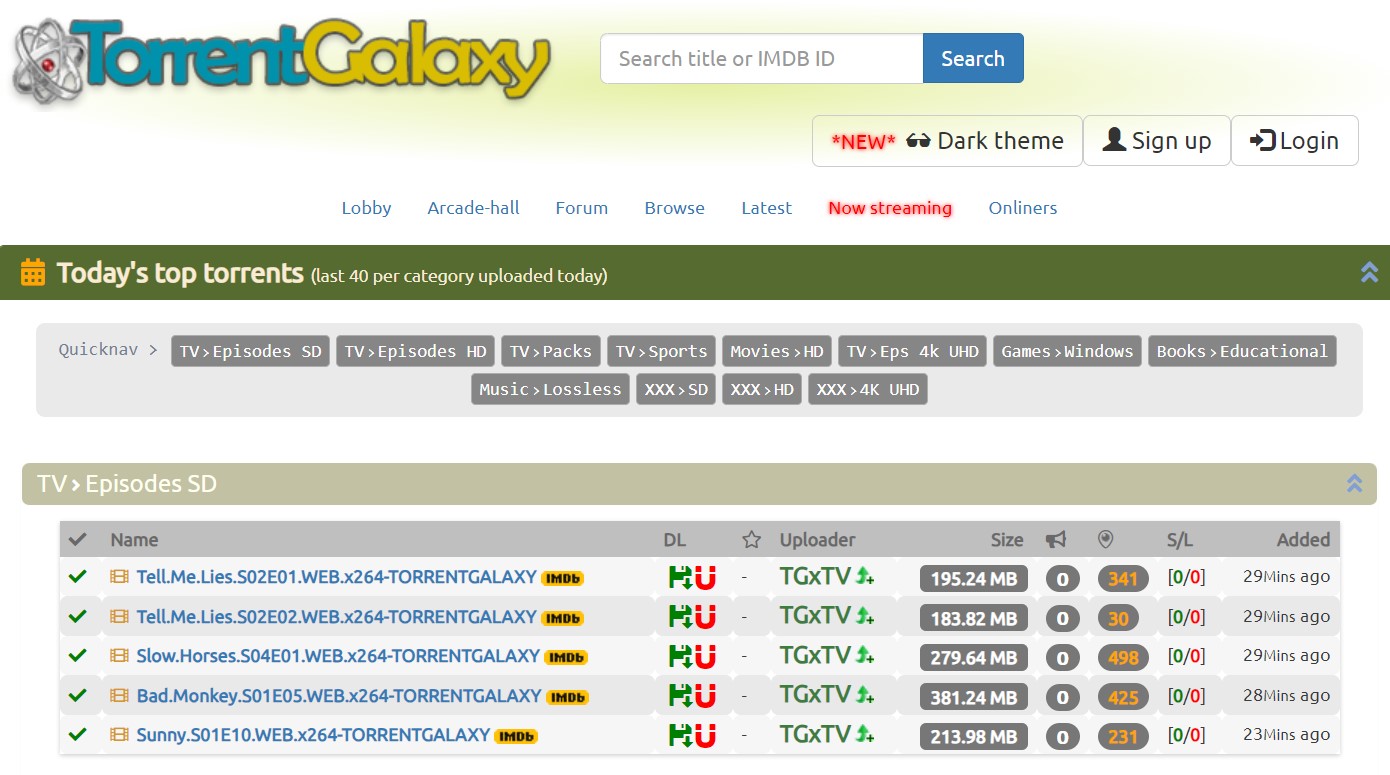Toggle the Dark theme option
Viewport: 1390px width, 775px height.
pos(947,141)
